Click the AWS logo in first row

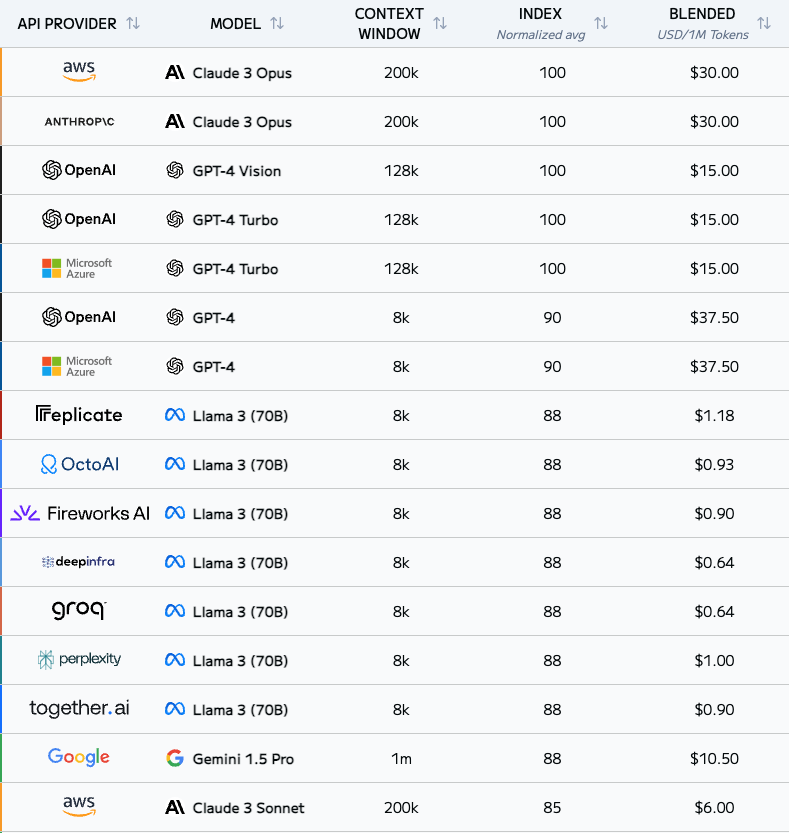(79, 71)
